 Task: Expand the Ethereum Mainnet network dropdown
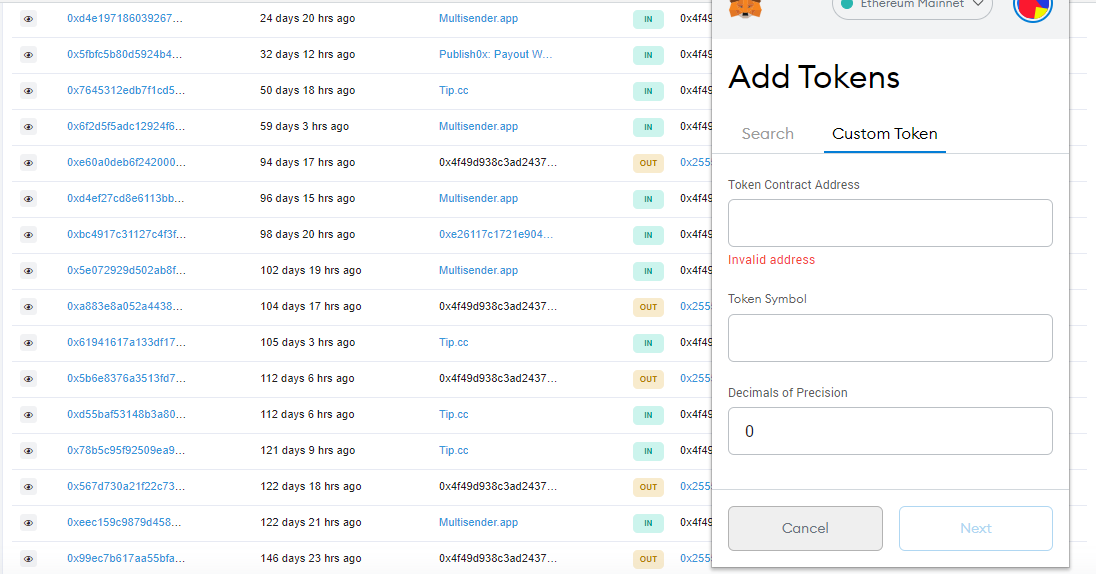[x=912, y=6]
